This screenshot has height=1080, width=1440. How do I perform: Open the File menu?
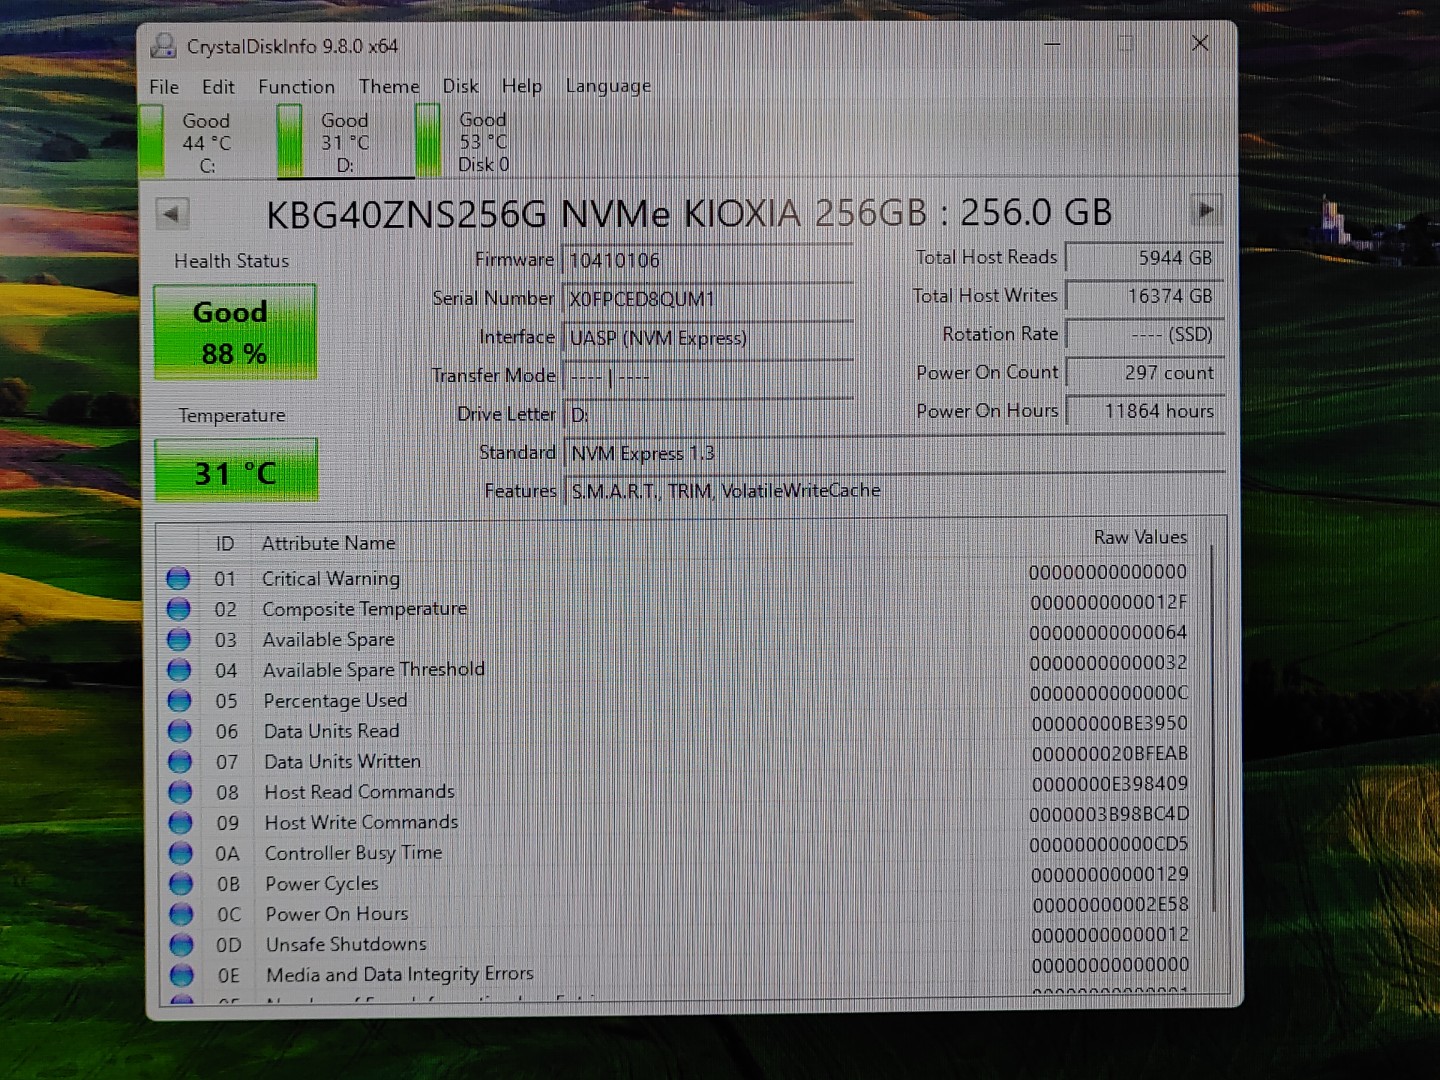pos(164,87)
